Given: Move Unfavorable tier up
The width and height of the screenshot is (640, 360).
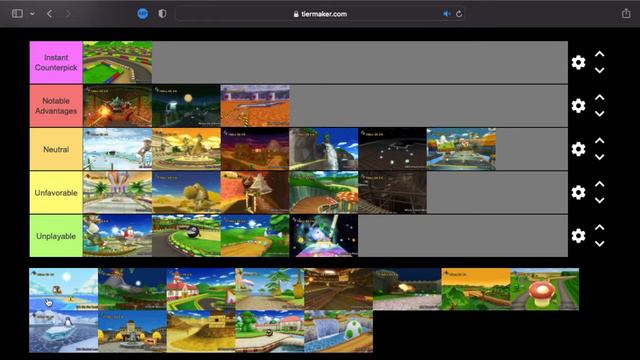Looking at the screenshot, I should pyautogui.click(x=600, y=184).
